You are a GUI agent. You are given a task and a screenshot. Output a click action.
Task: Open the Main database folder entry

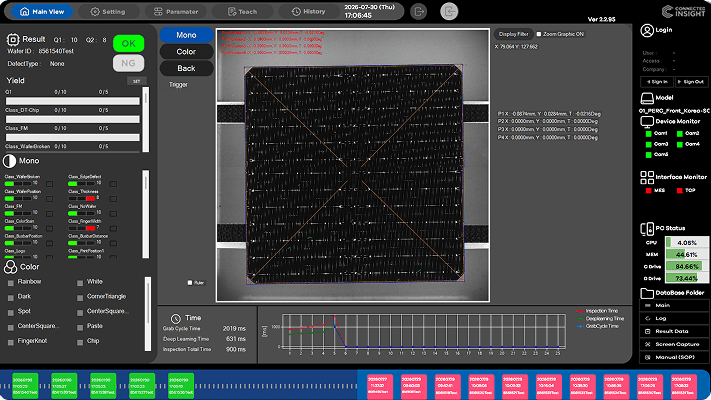674,306
